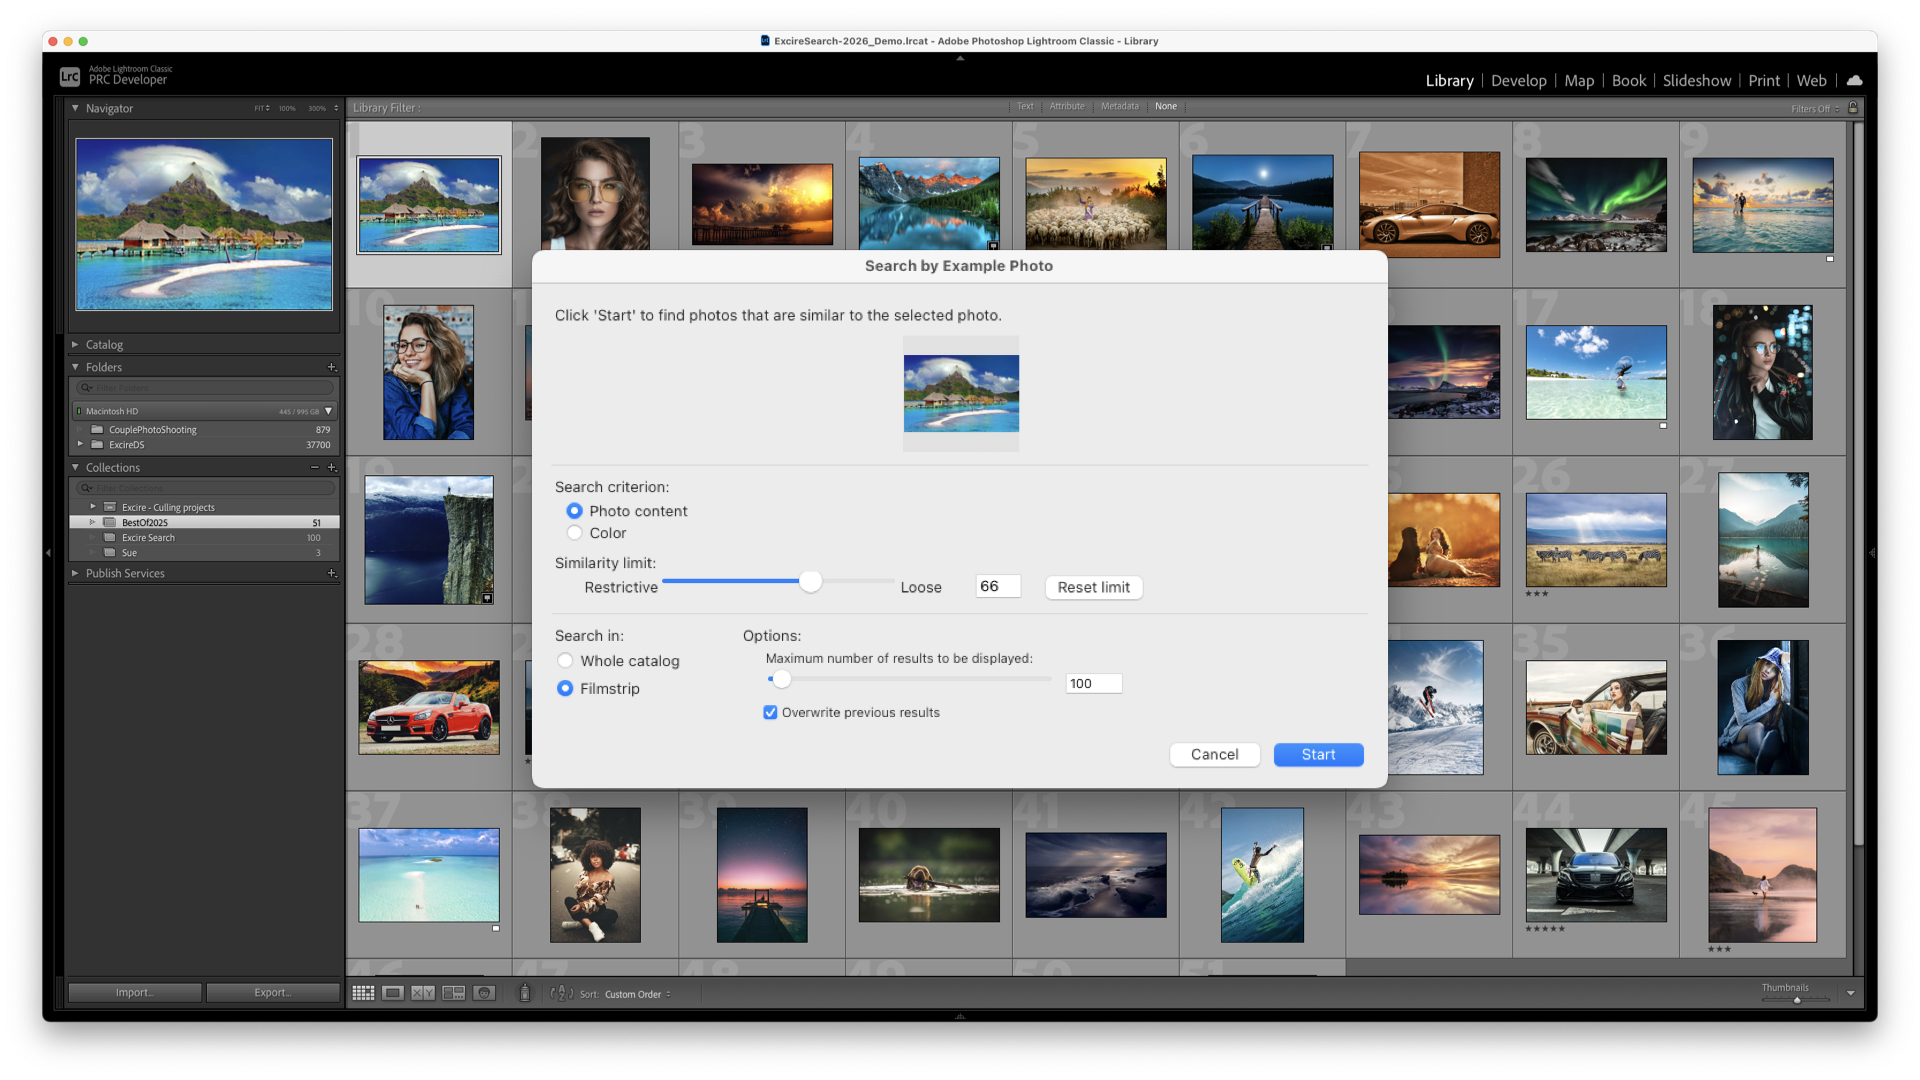Click the Reset limit button
Viewport: 1920px width, 1080px height.
click(x=1093, y=587)
